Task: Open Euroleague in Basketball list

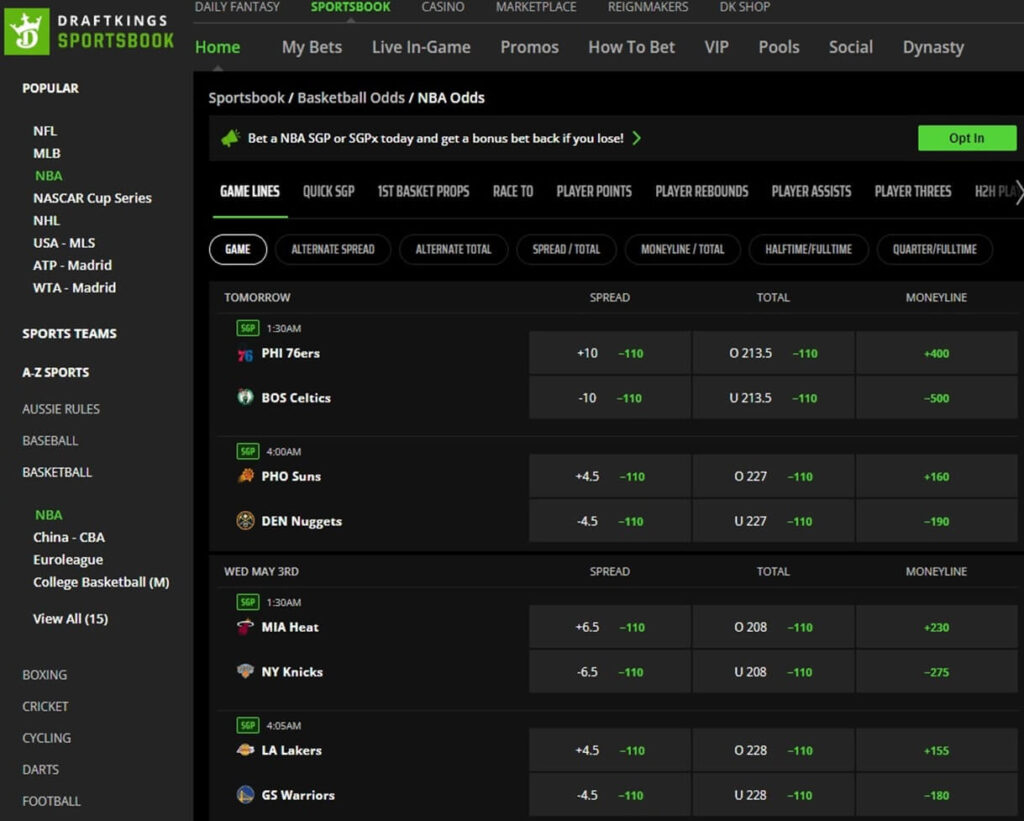Action: (x=68, y=560)
